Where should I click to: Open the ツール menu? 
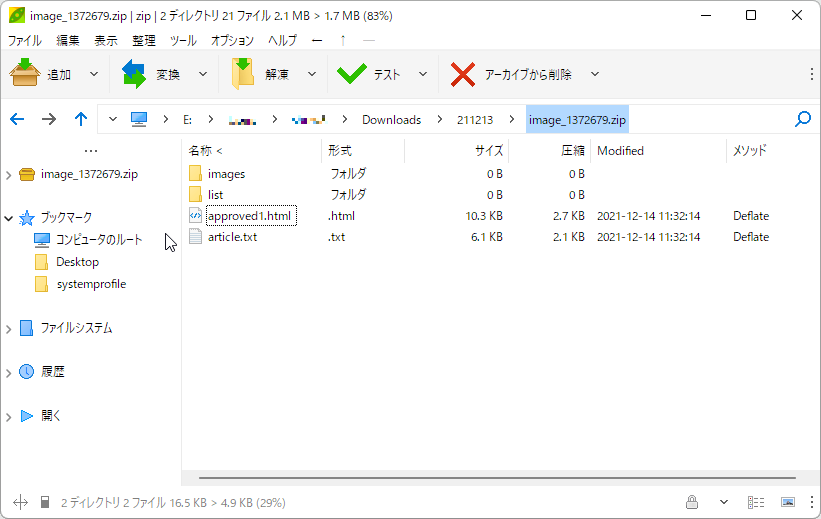[183, 40]
